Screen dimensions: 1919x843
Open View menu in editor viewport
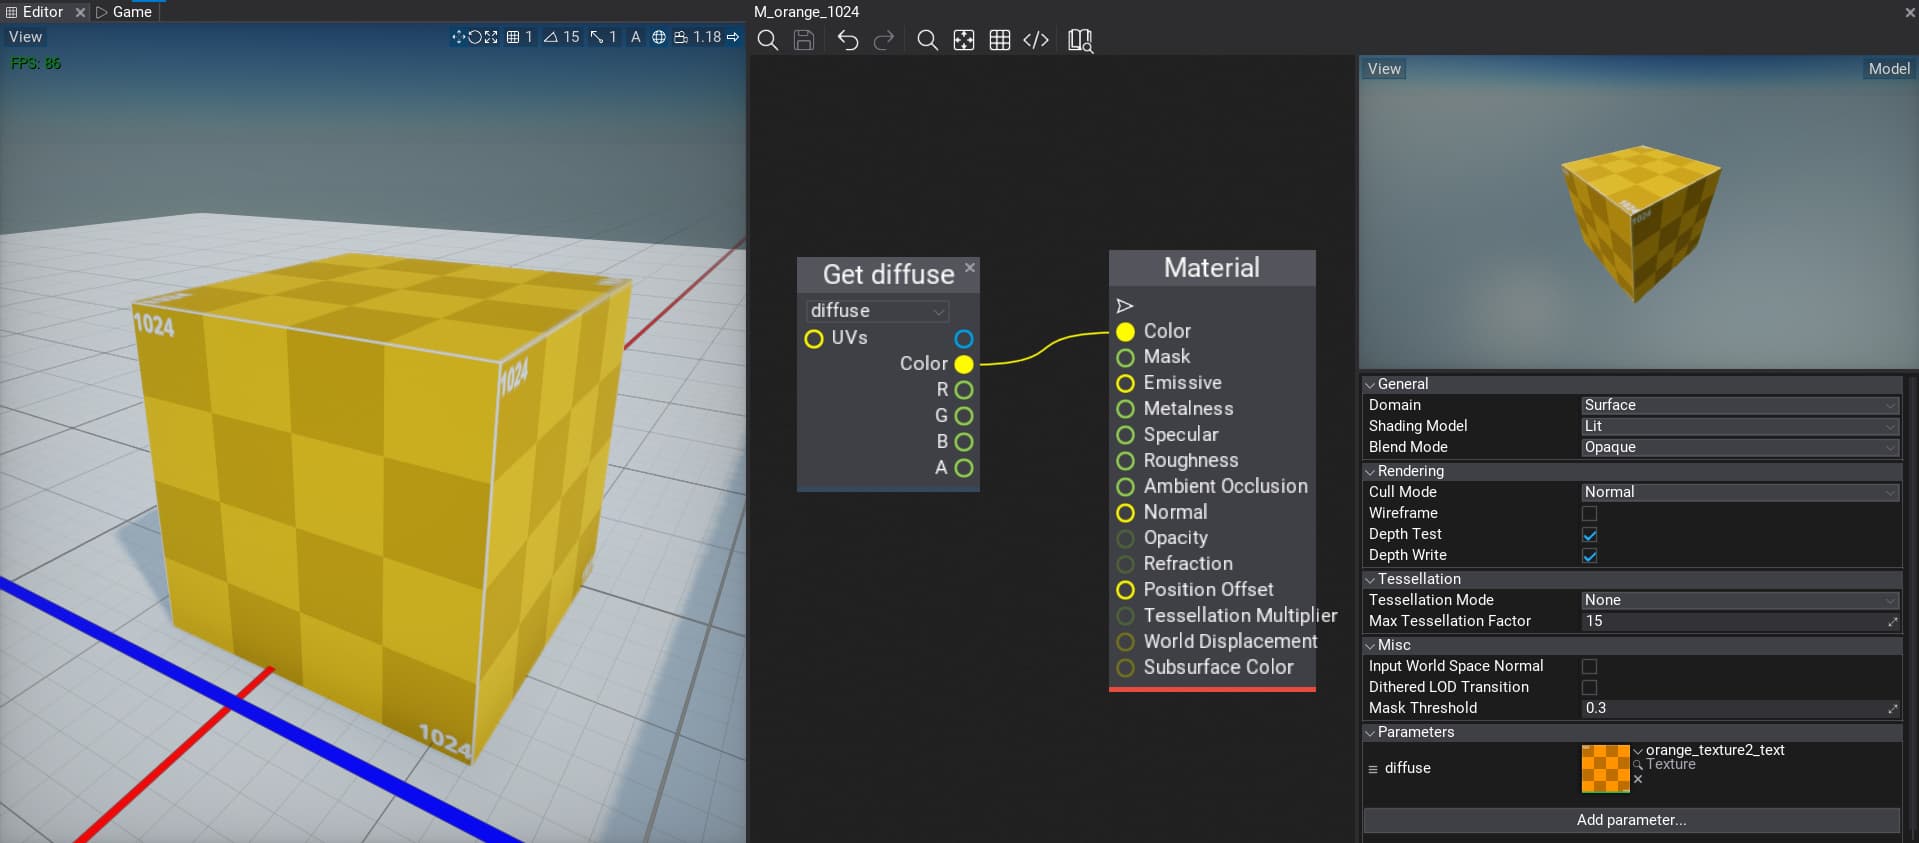(x=26, y=37)
